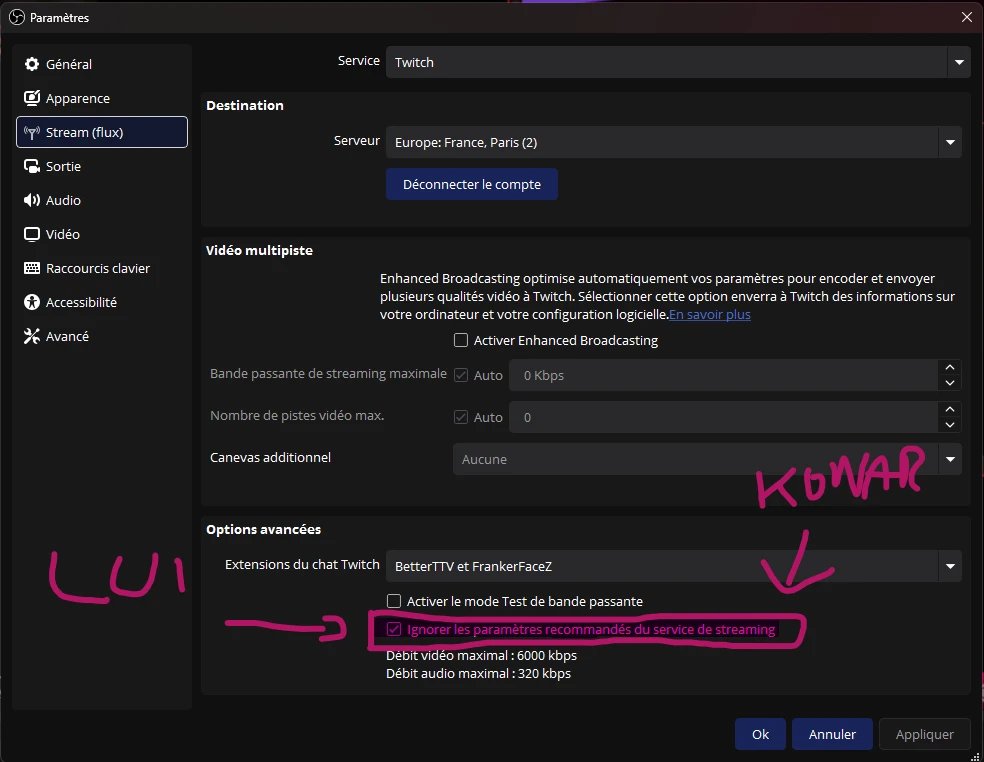Click the Accessibilité person icon
The image size is (984, 762).
coord(31,303)
